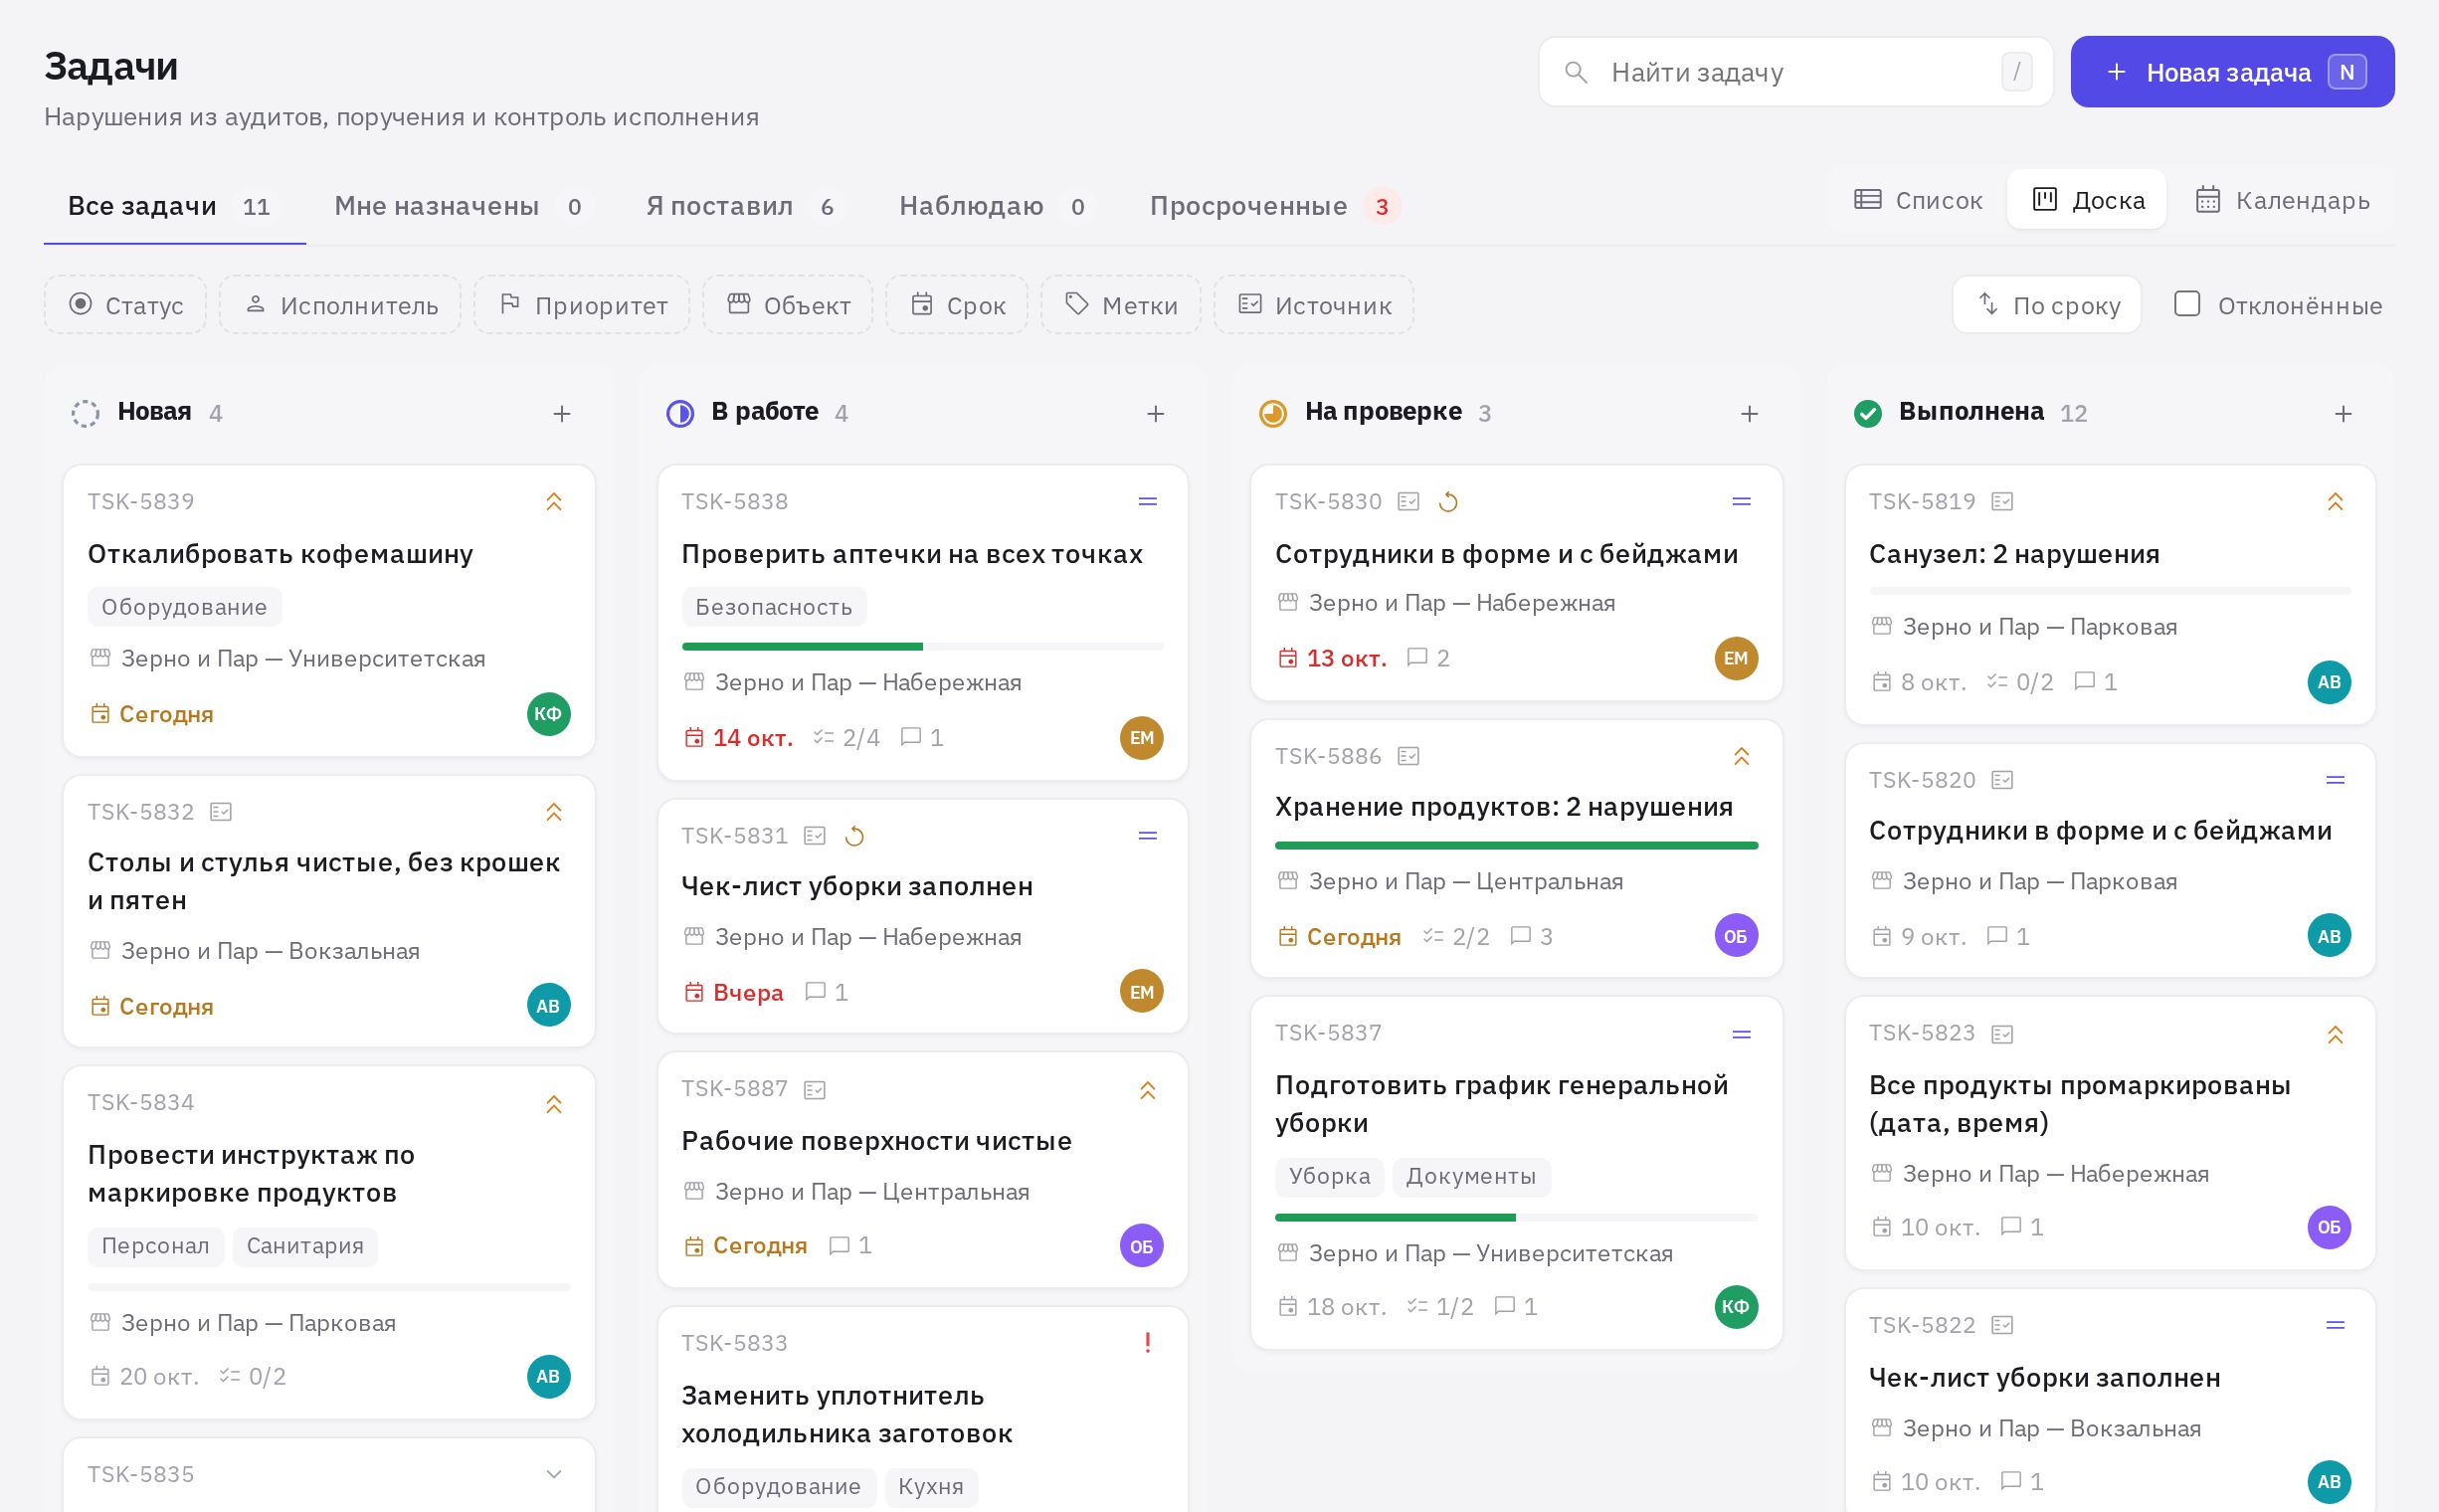Click plus icon in Выполнена column
Image resolution: width=2439 pixels, height=1512 pixels.
point(2343,413)
